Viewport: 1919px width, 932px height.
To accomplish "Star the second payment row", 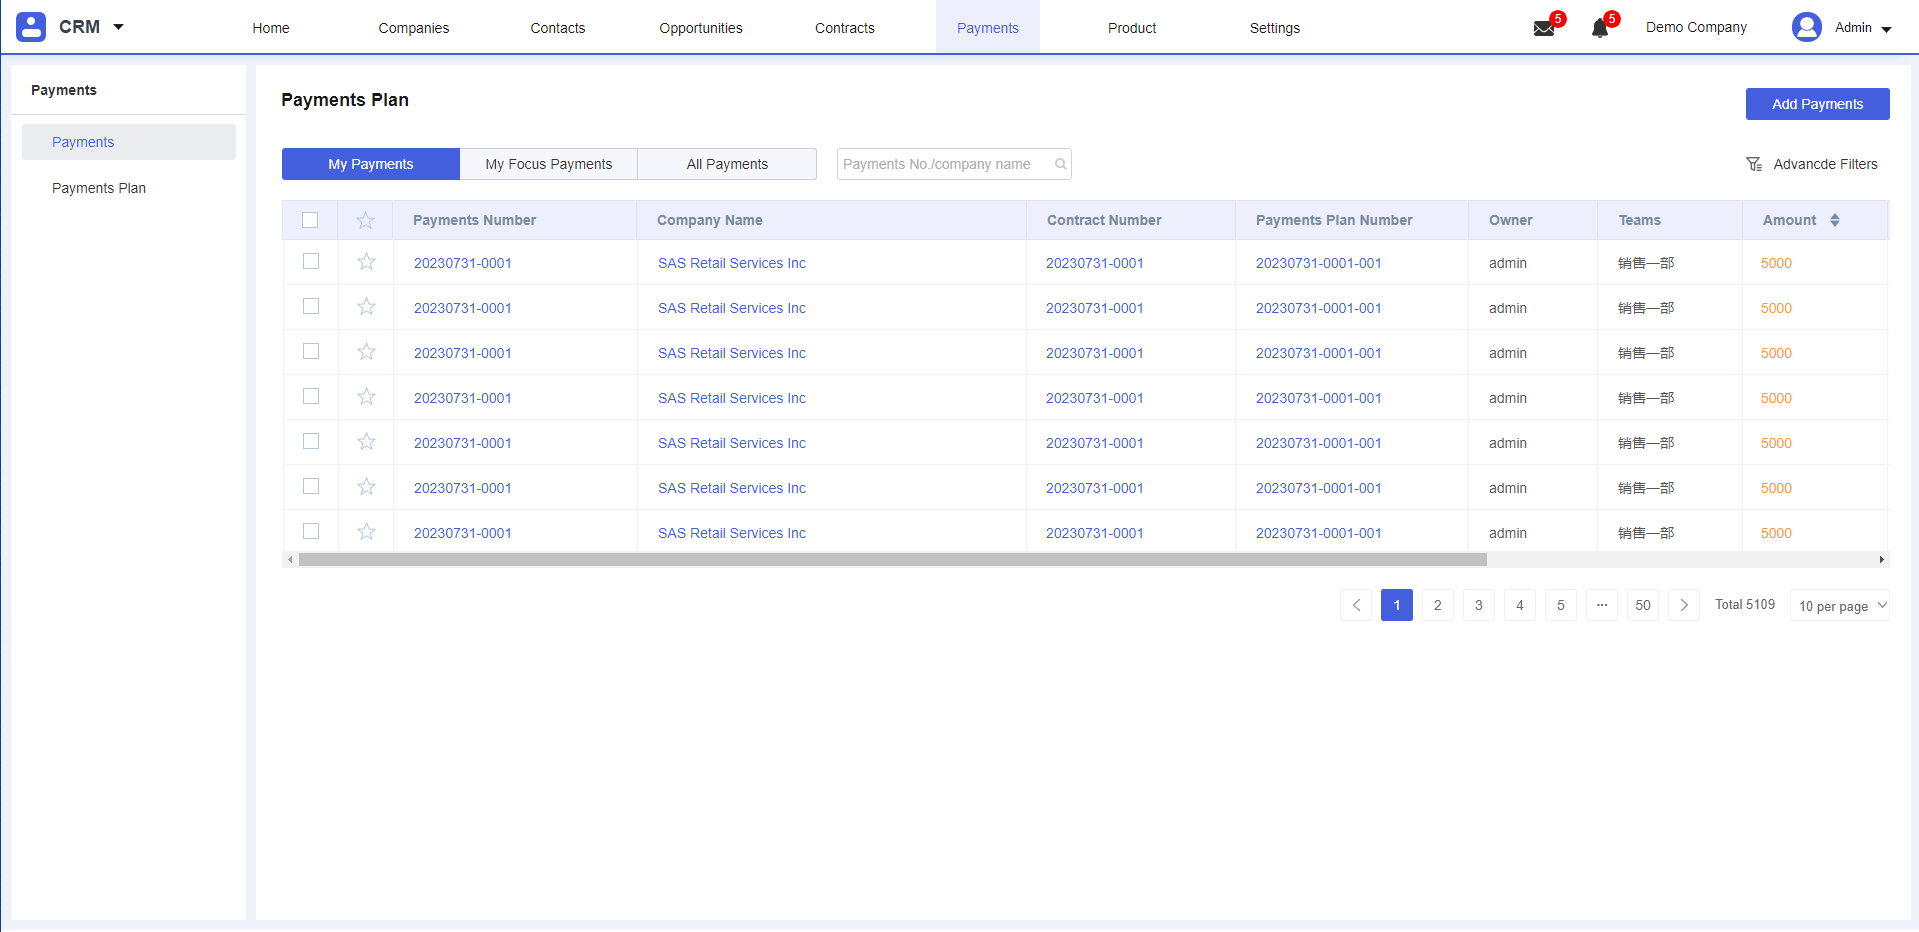I will tap(366, 307).
